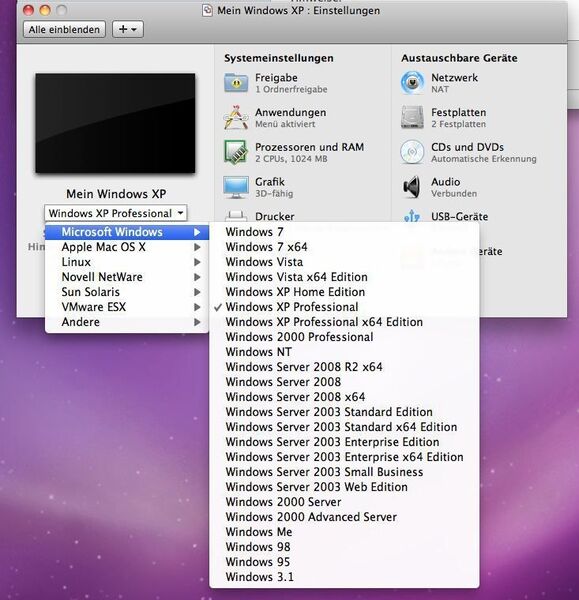Open the Freigabe folder sharing icon

tap(236, 83)
